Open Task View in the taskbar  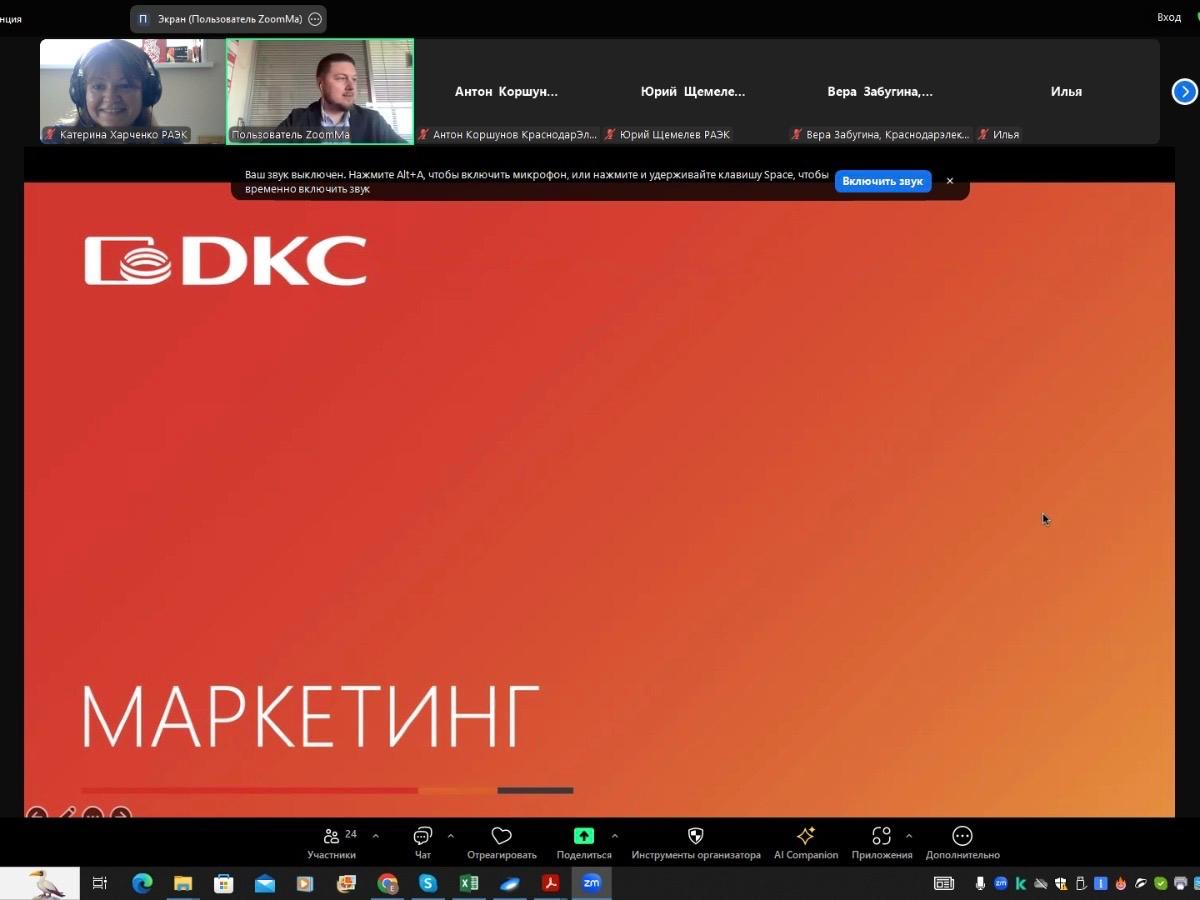pos(99,883)
